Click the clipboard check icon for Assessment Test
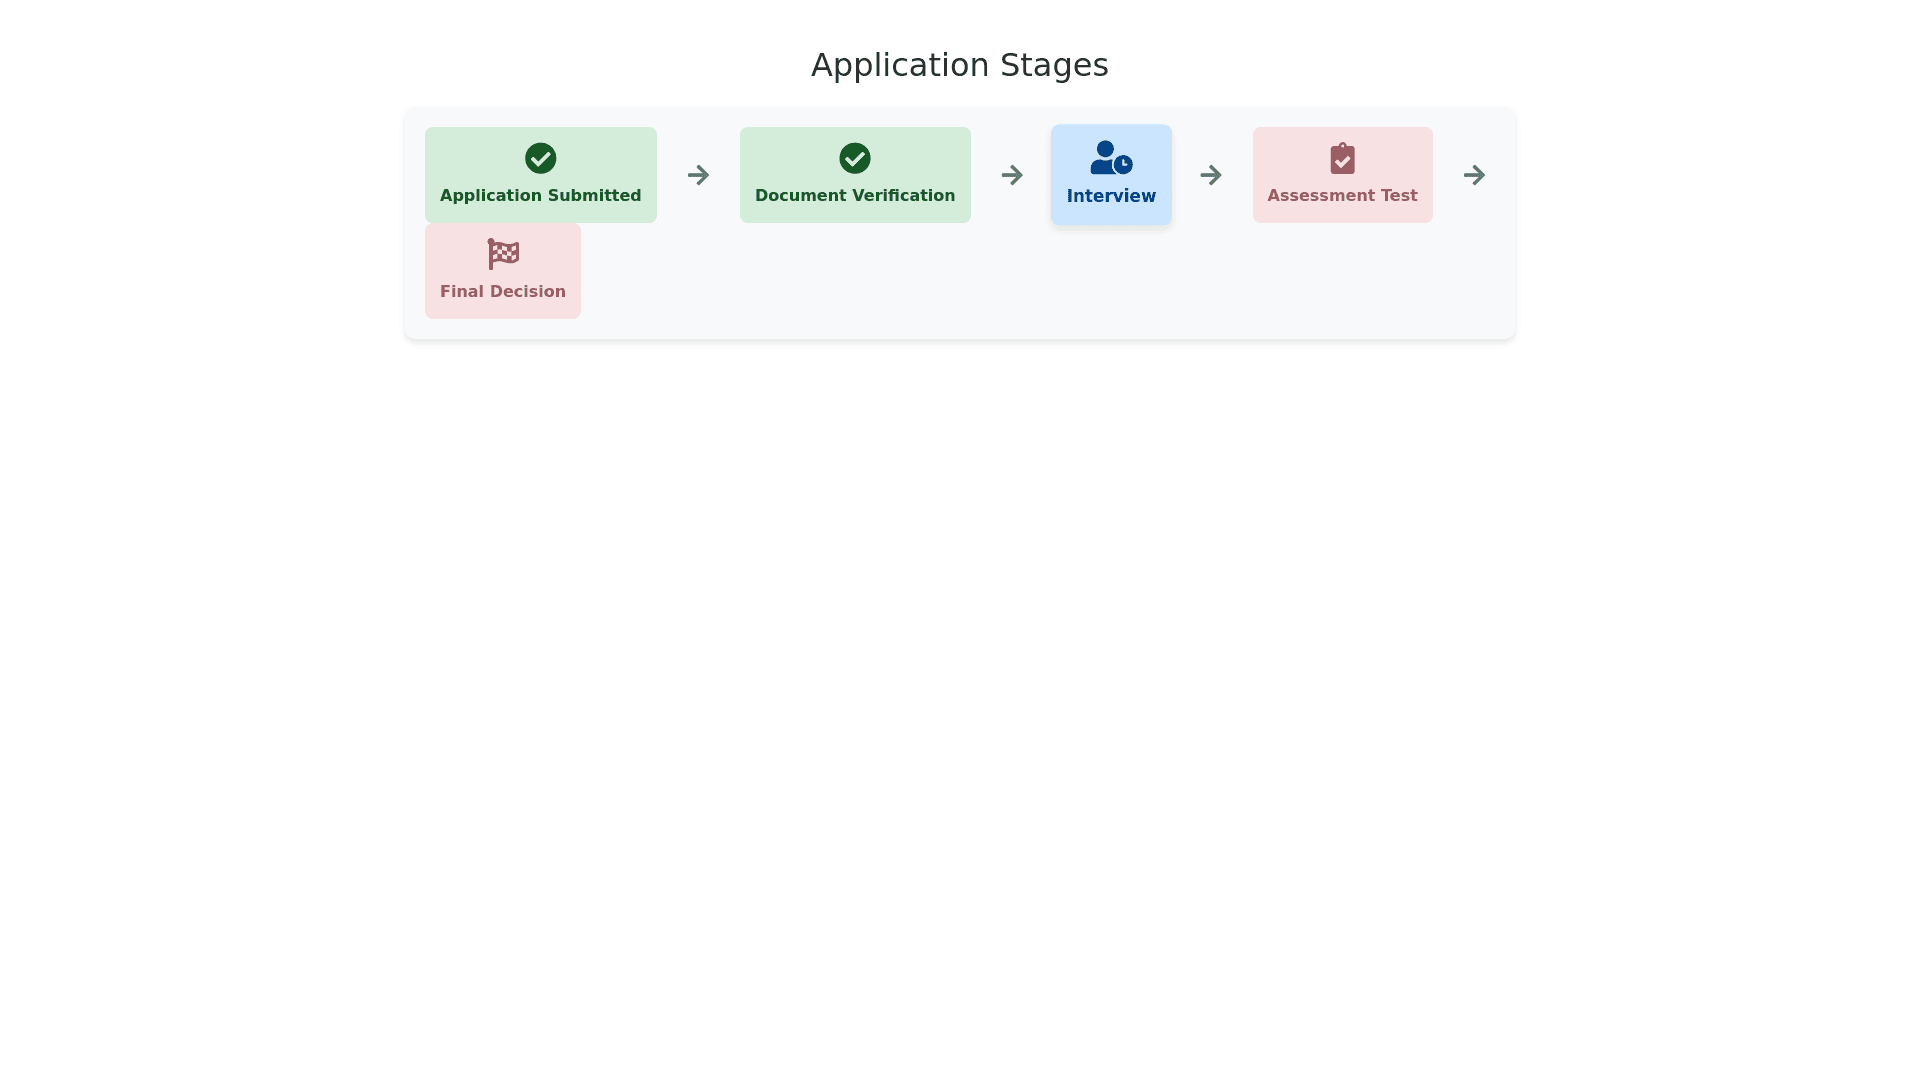 coord(1342,158)
